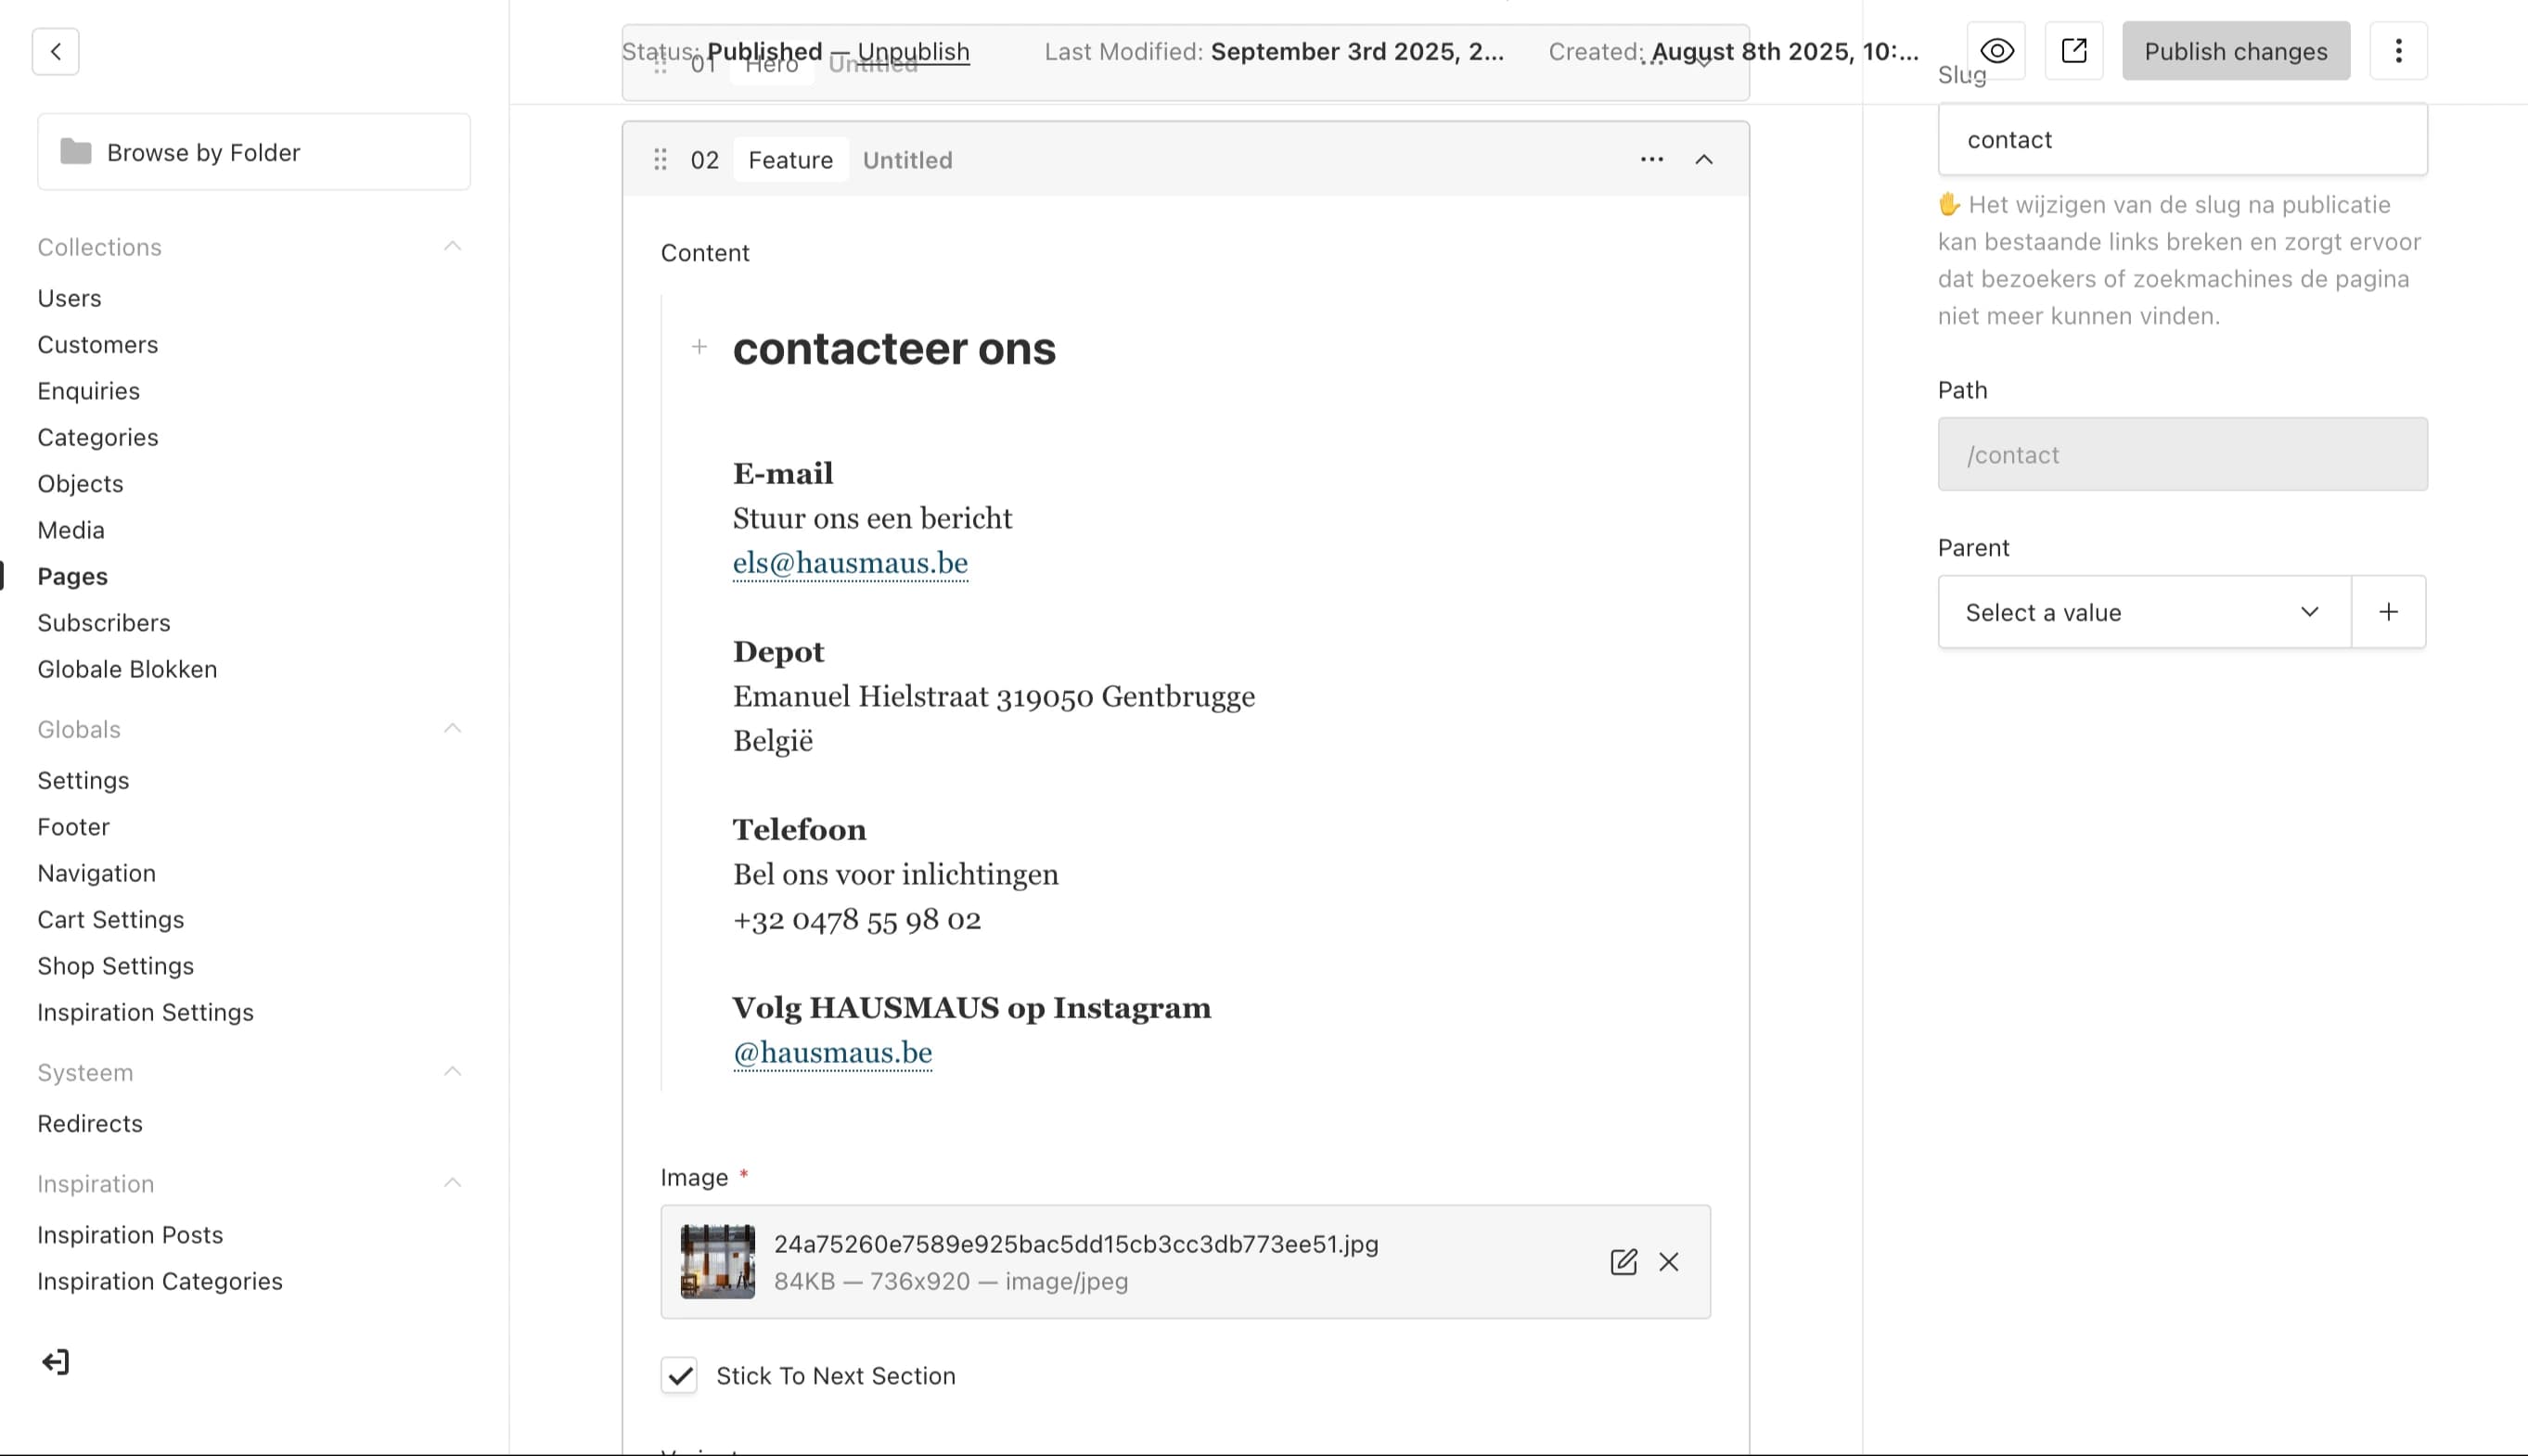Click the edit icon for uploaded image
This screenshot has width=2528, height=1456.
coord(1623,1262)
